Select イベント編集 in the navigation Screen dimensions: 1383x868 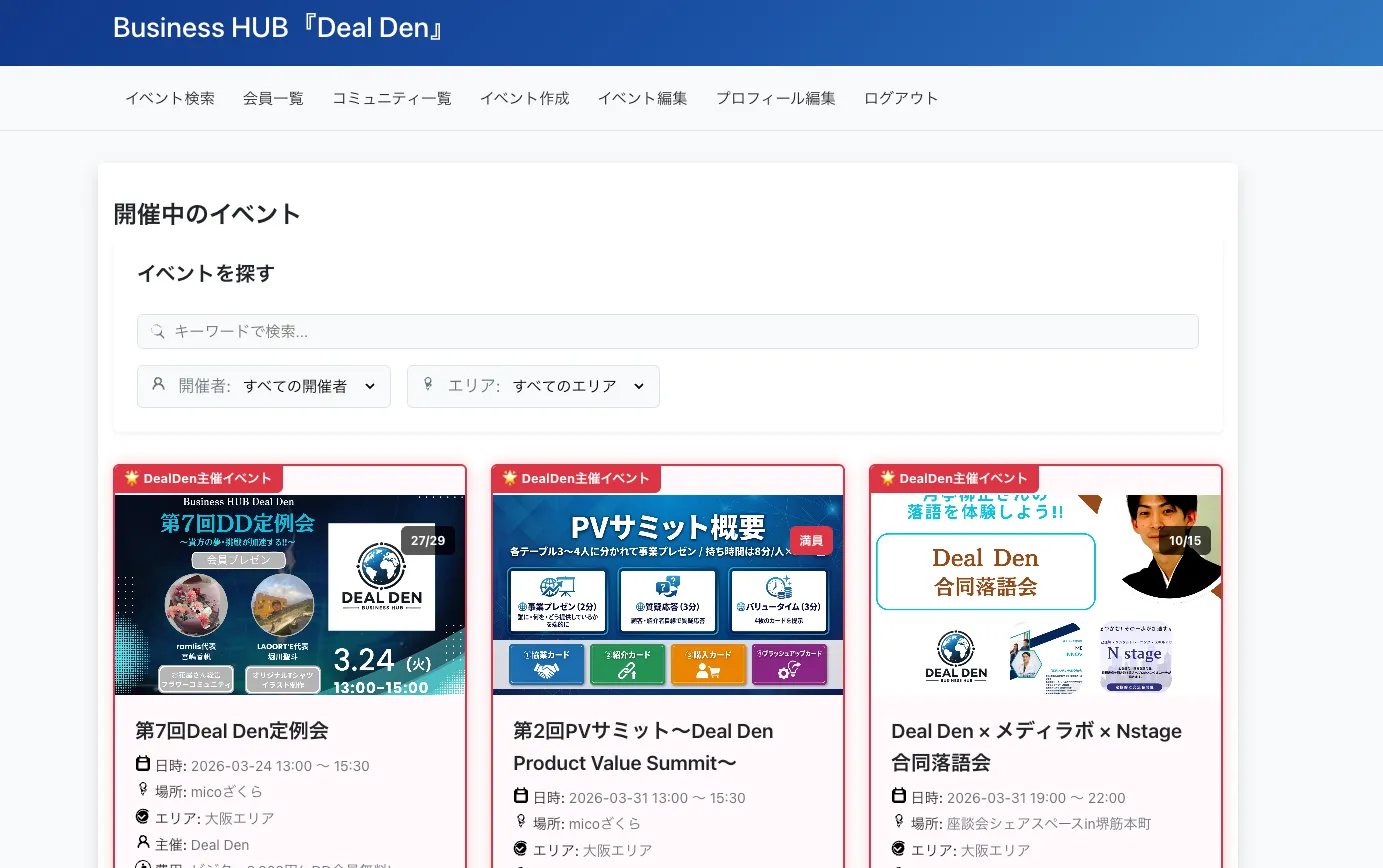pyautogui.click(x=642, y=98)
